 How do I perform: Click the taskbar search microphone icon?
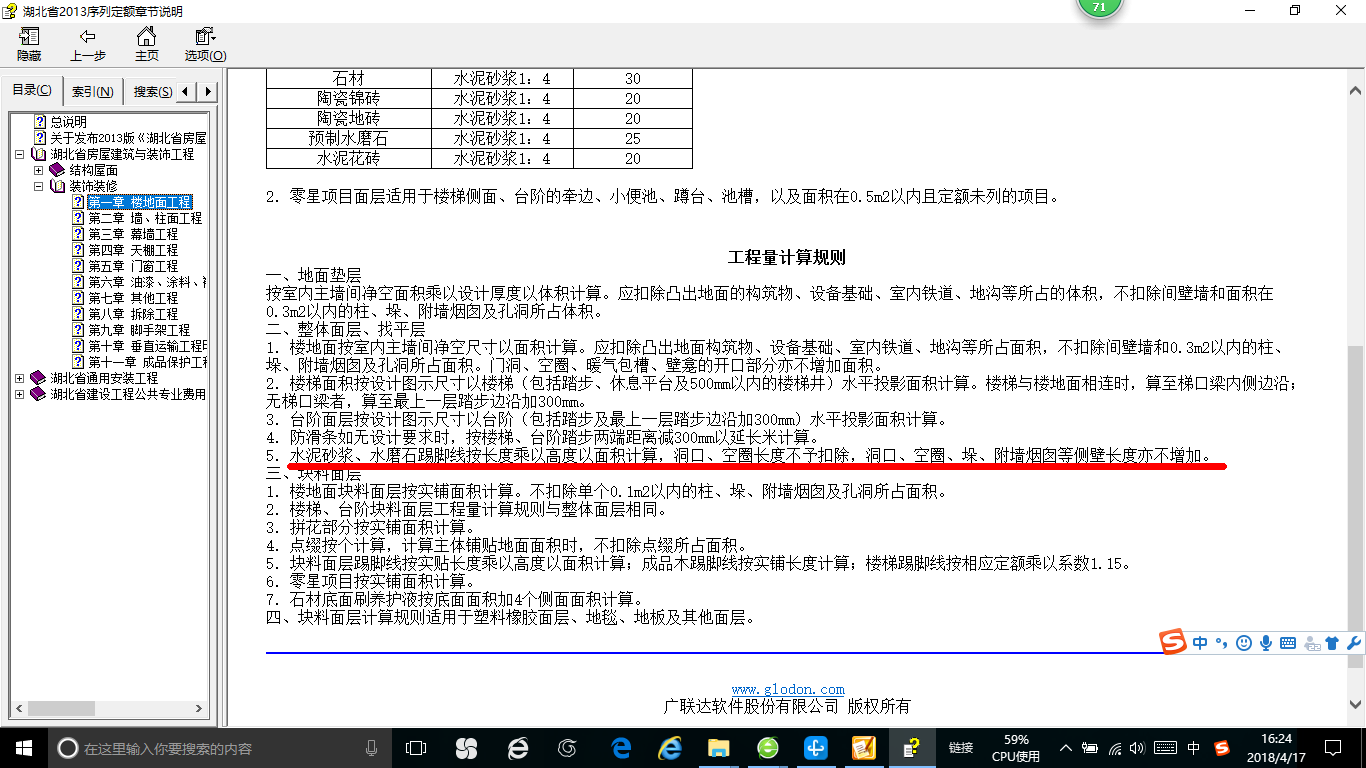pos(371,748)
